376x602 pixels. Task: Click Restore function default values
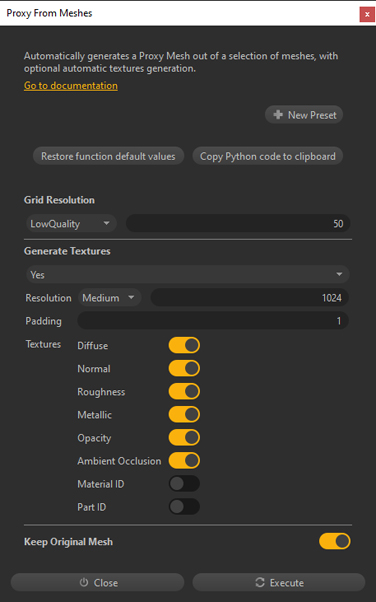pyautogui.click(x=108, y=156)
